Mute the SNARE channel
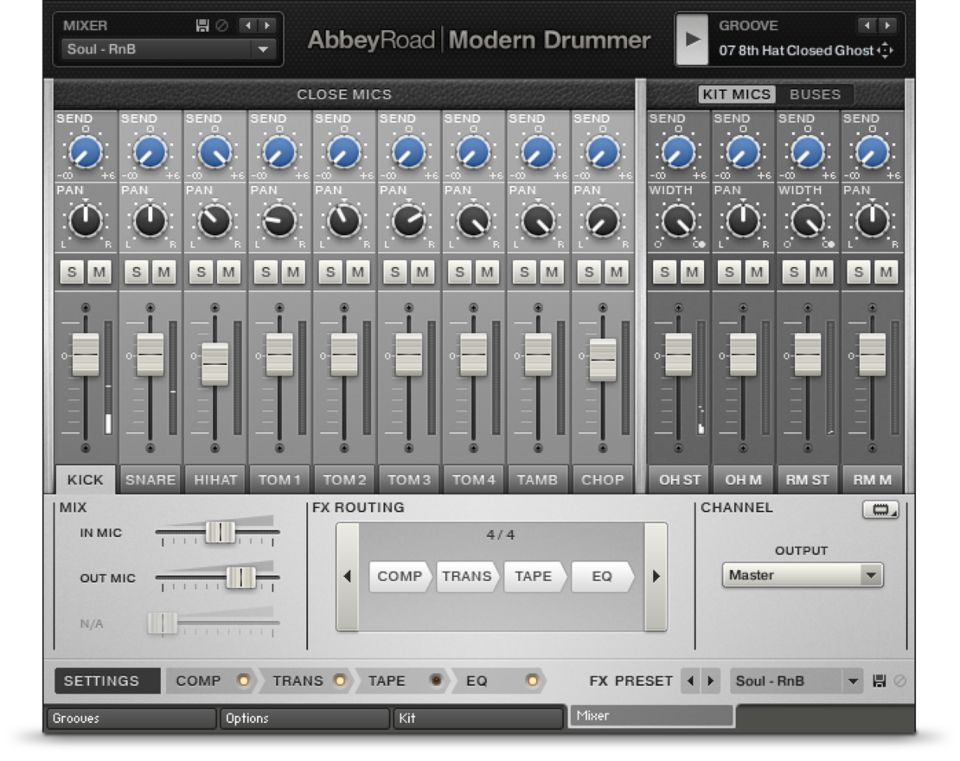960x761 pixels. [x=163, y=272]
